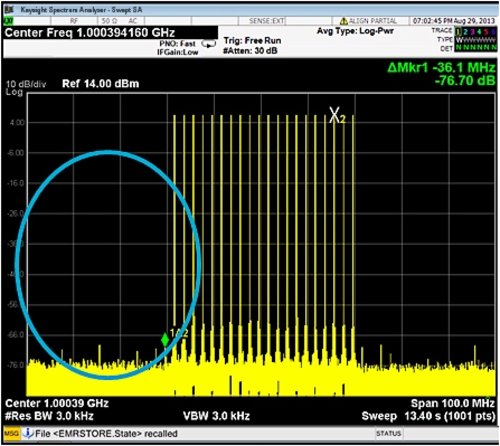Click the File EMRSTORE.State recalled message
Image resolution: width=500 pixels, height=446 pixels.
[x=106, y=434]
